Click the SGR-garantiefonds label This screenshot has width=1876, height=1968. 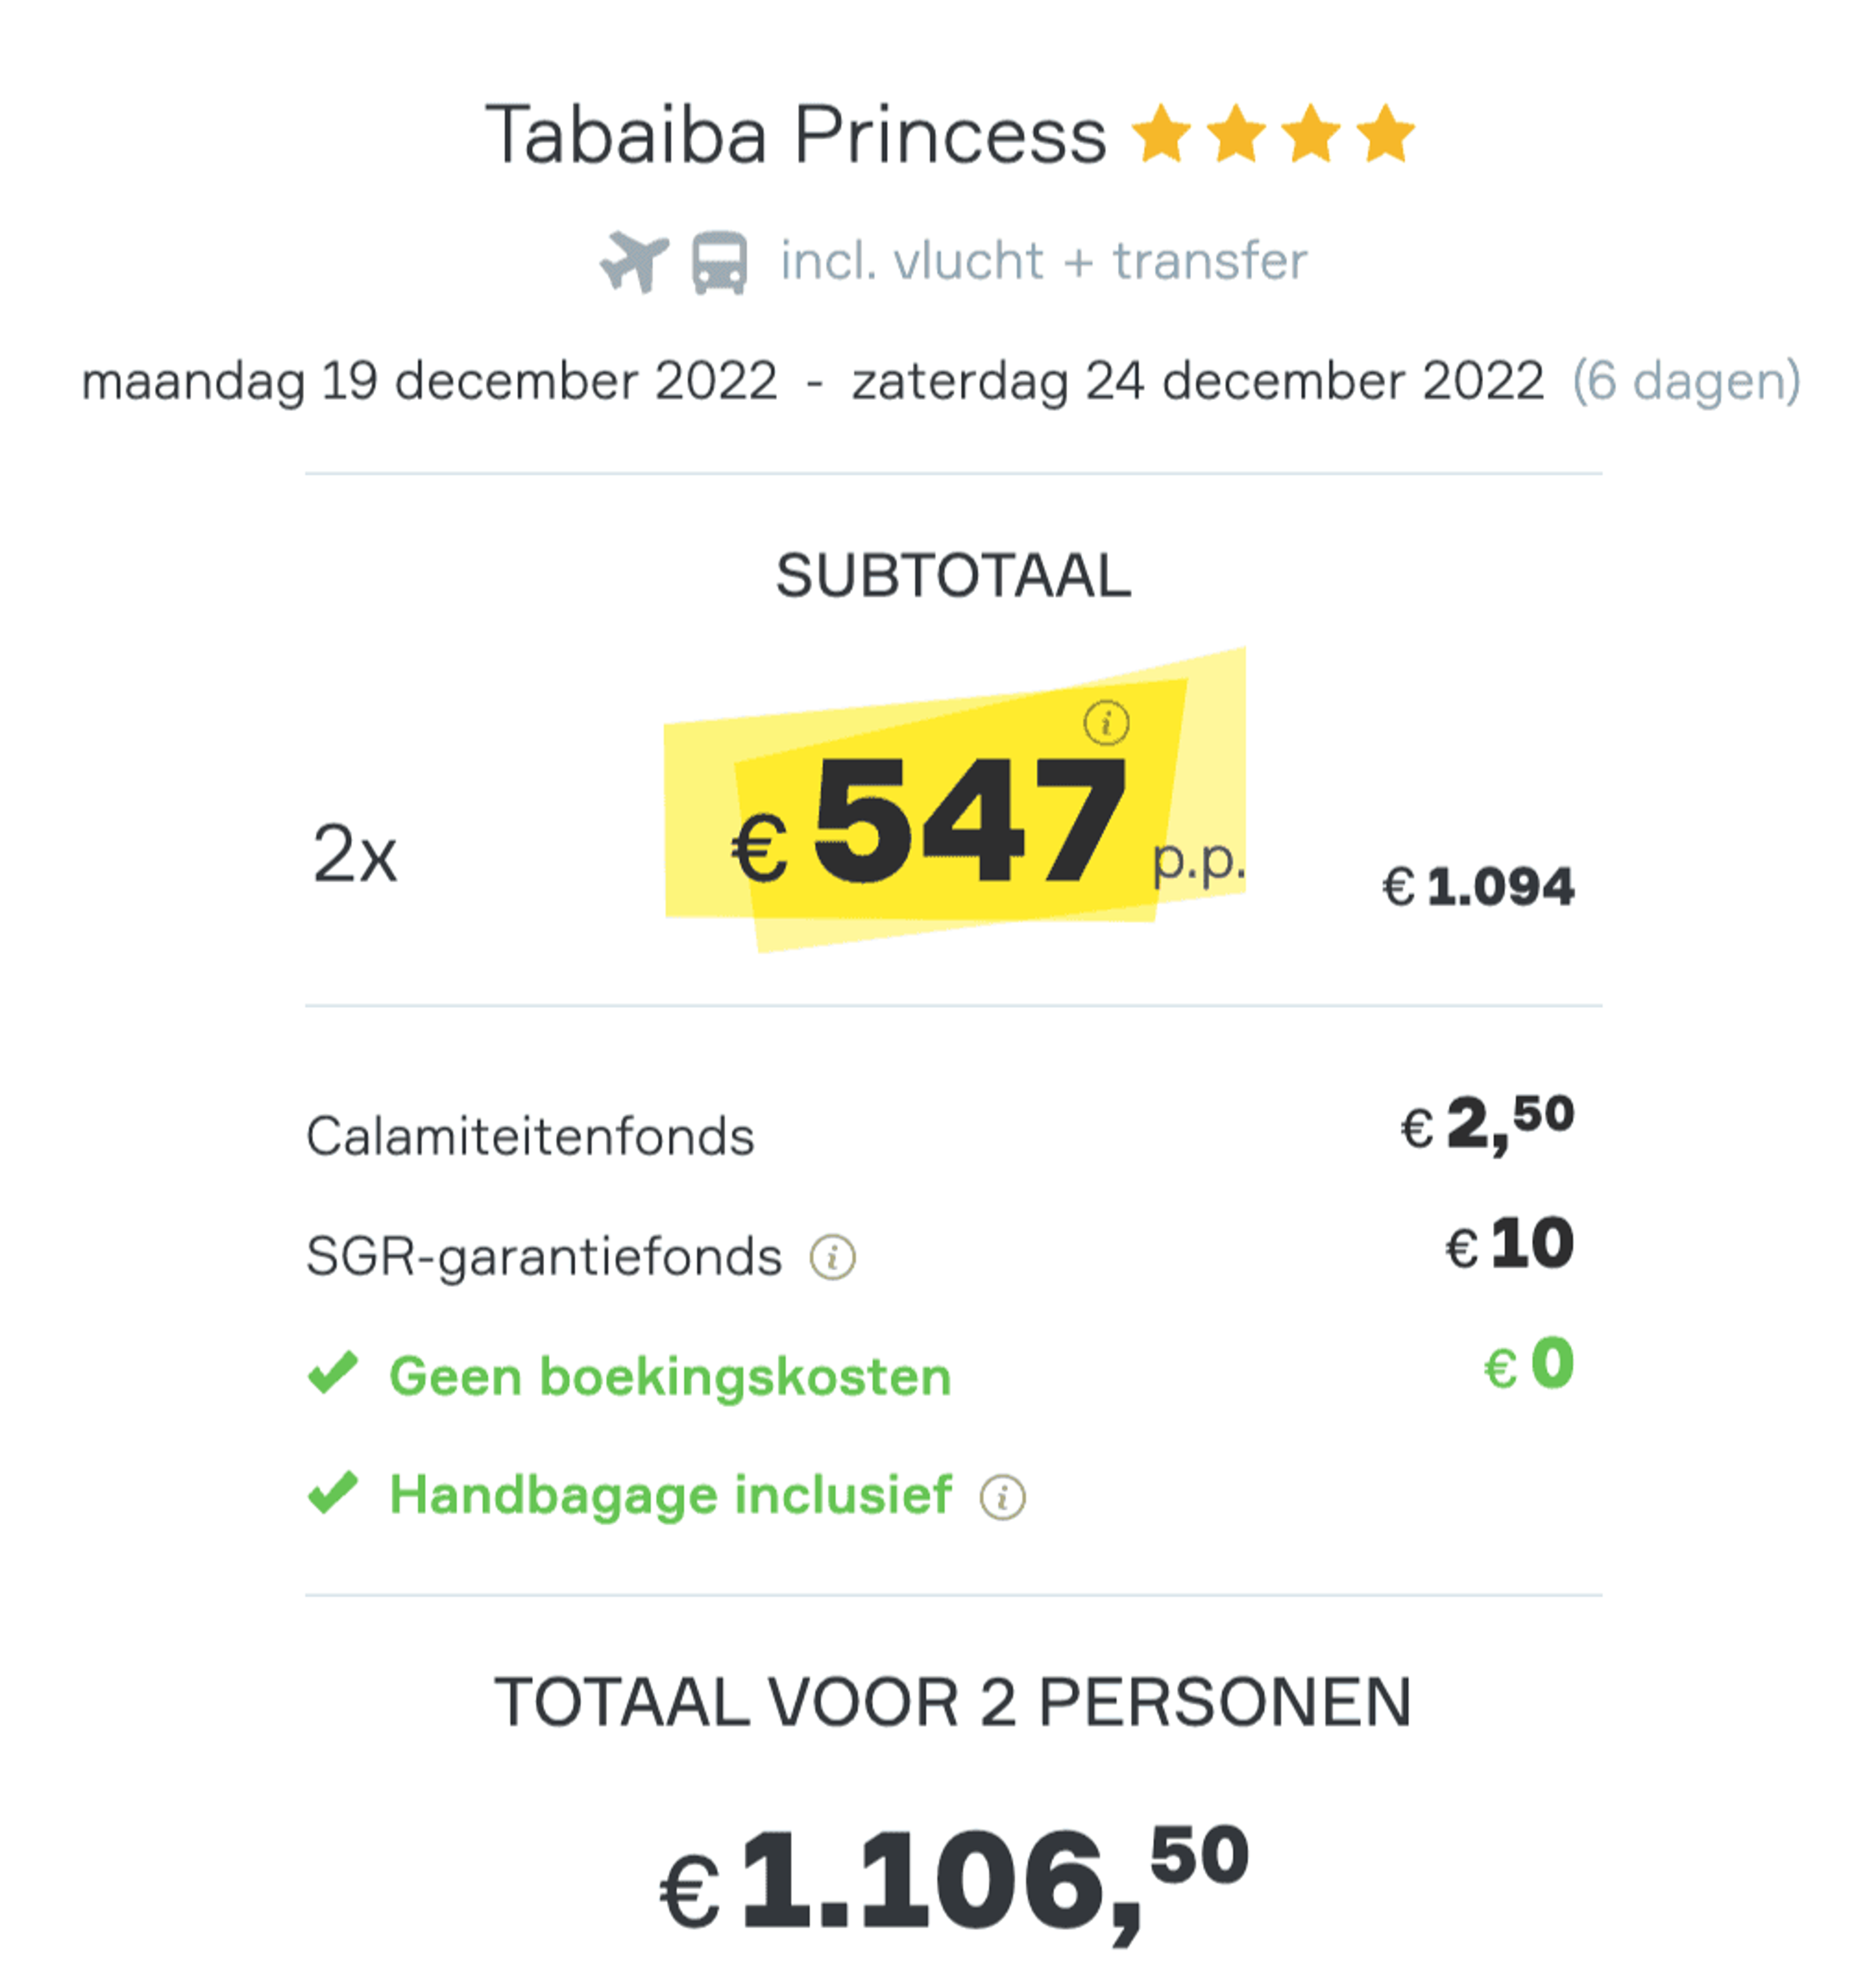click(544, 1257)
